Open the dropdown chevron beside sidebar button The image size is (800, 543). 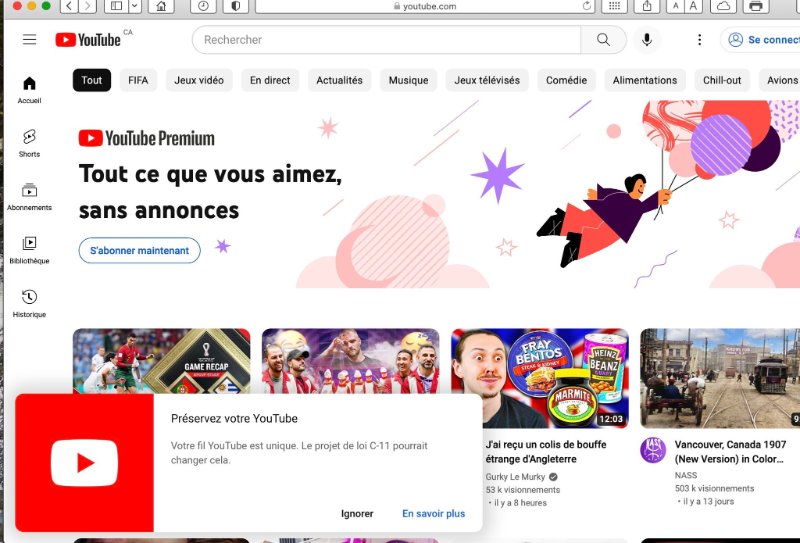click(135, 6)
